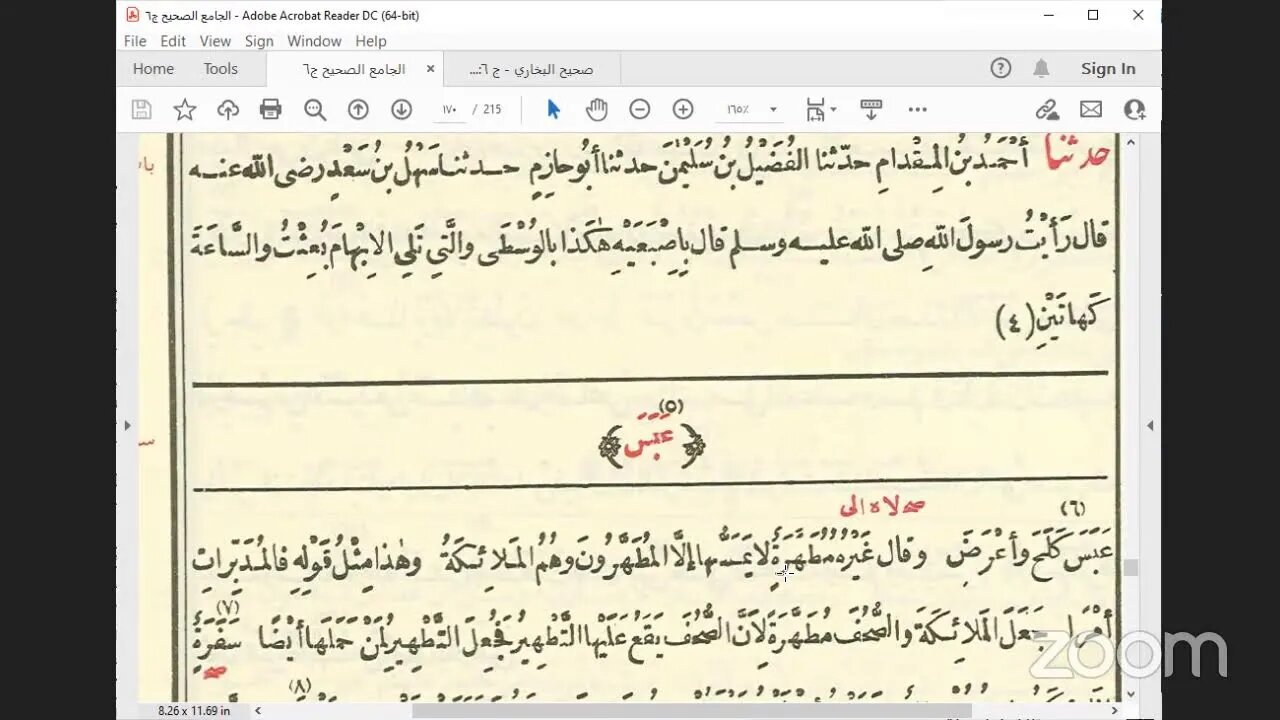Switch to the Home tab

[153, 69]
